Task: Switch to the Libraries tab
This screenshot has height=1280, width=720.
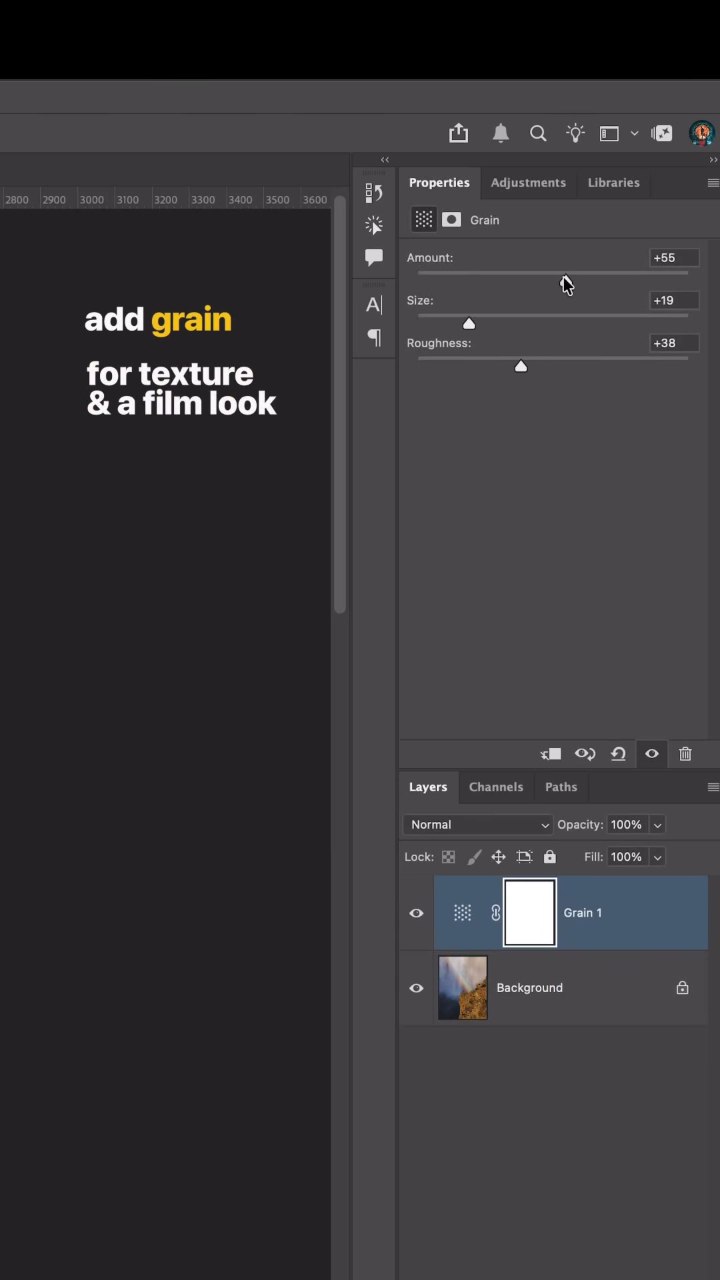Action: coord(613,183)
